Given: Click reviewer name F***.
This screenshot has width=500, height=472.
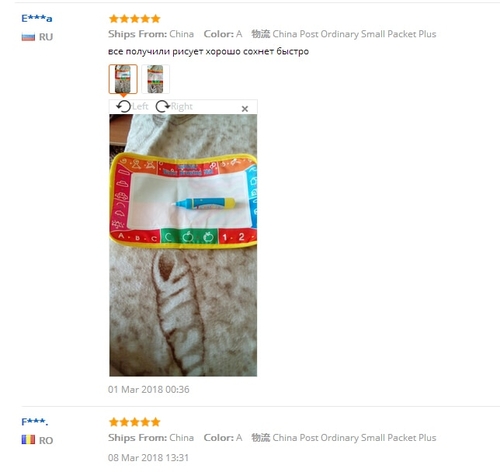Looking at the screenshot, I should [x=35, y=422].
